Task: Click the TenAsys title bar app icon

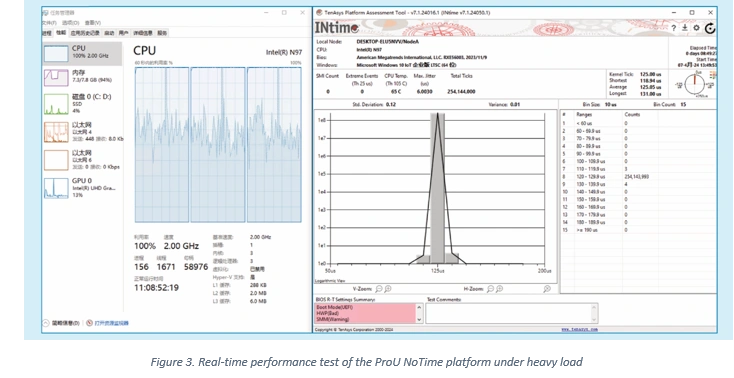Action: pos(319,13)
